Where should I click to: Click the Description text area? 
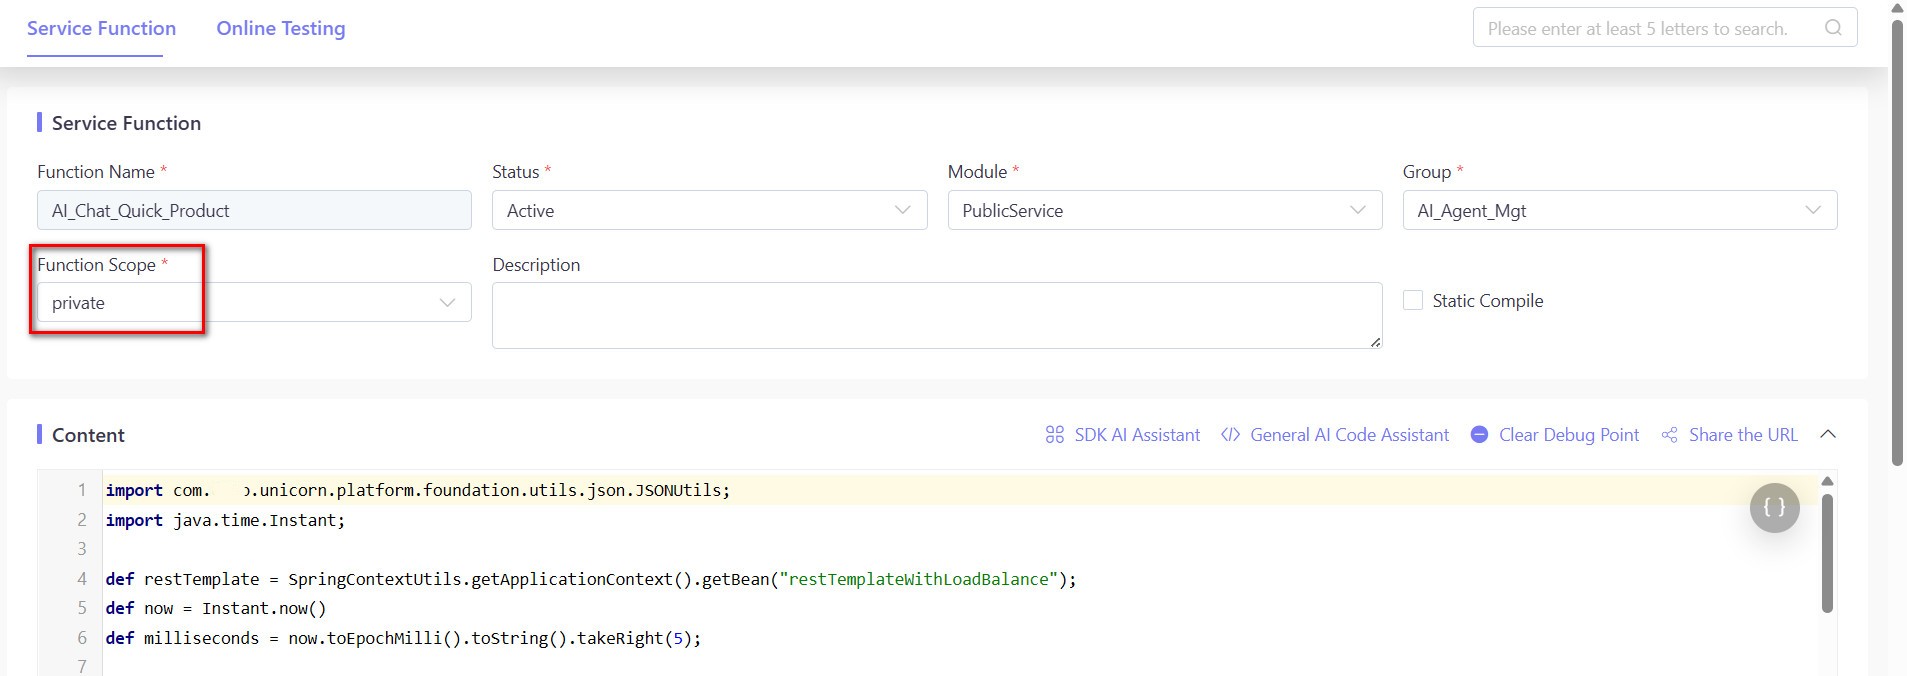[x=937, y=315]
